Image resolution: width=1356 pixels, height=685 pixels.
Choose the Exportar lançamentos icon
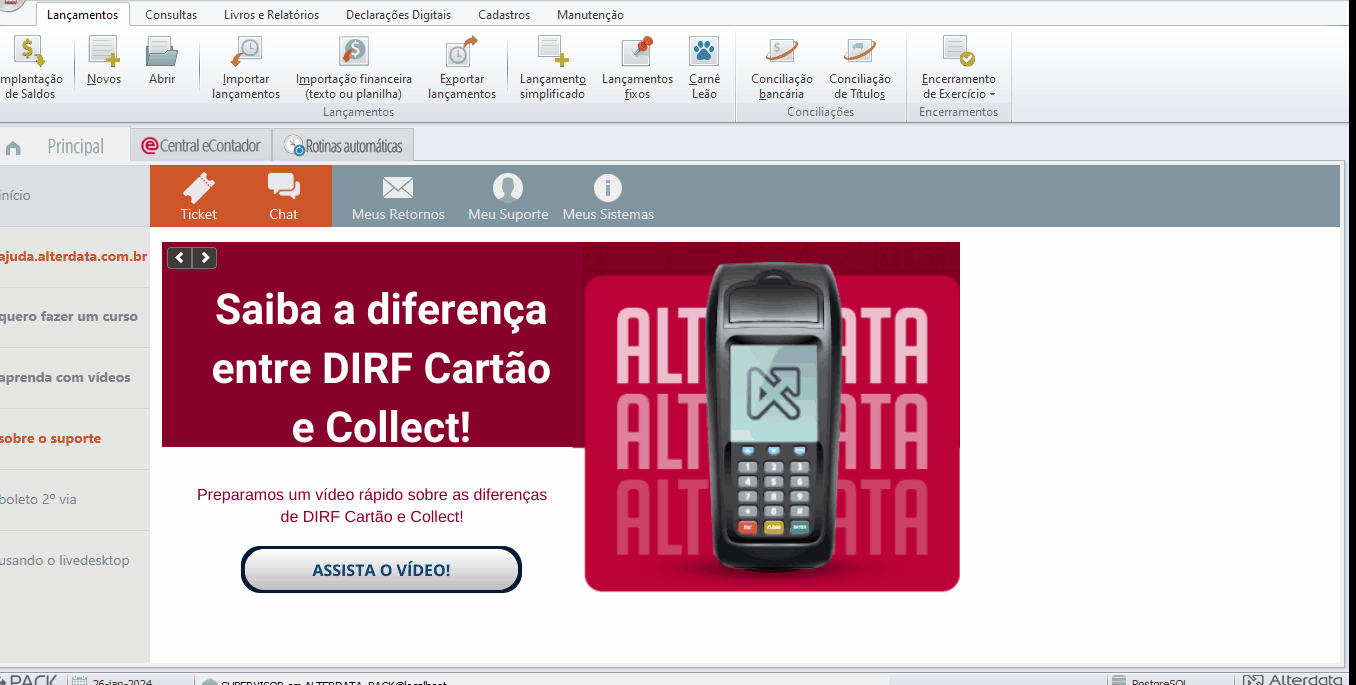462,67
